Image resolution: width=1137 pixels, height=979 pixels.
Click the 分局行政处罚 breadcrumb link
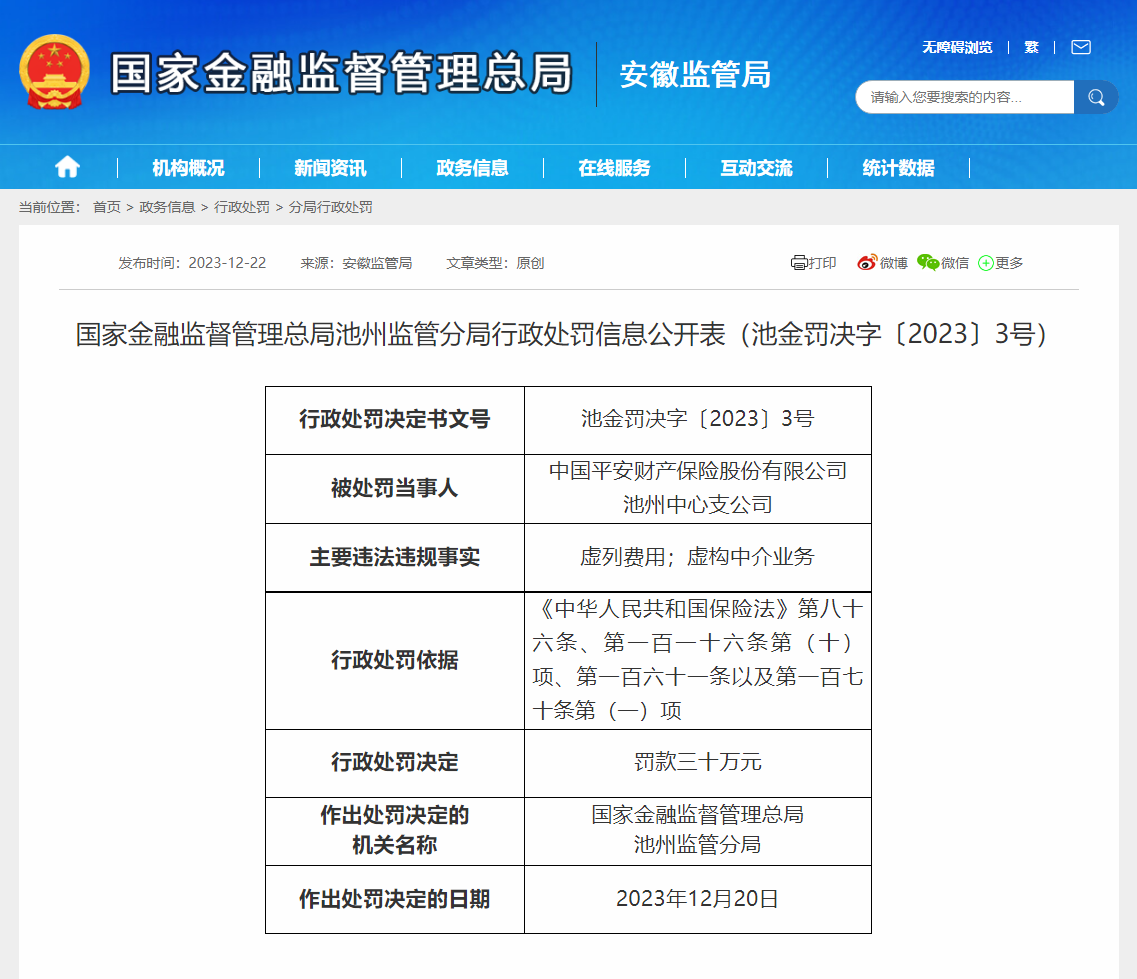tap(331, 207)
